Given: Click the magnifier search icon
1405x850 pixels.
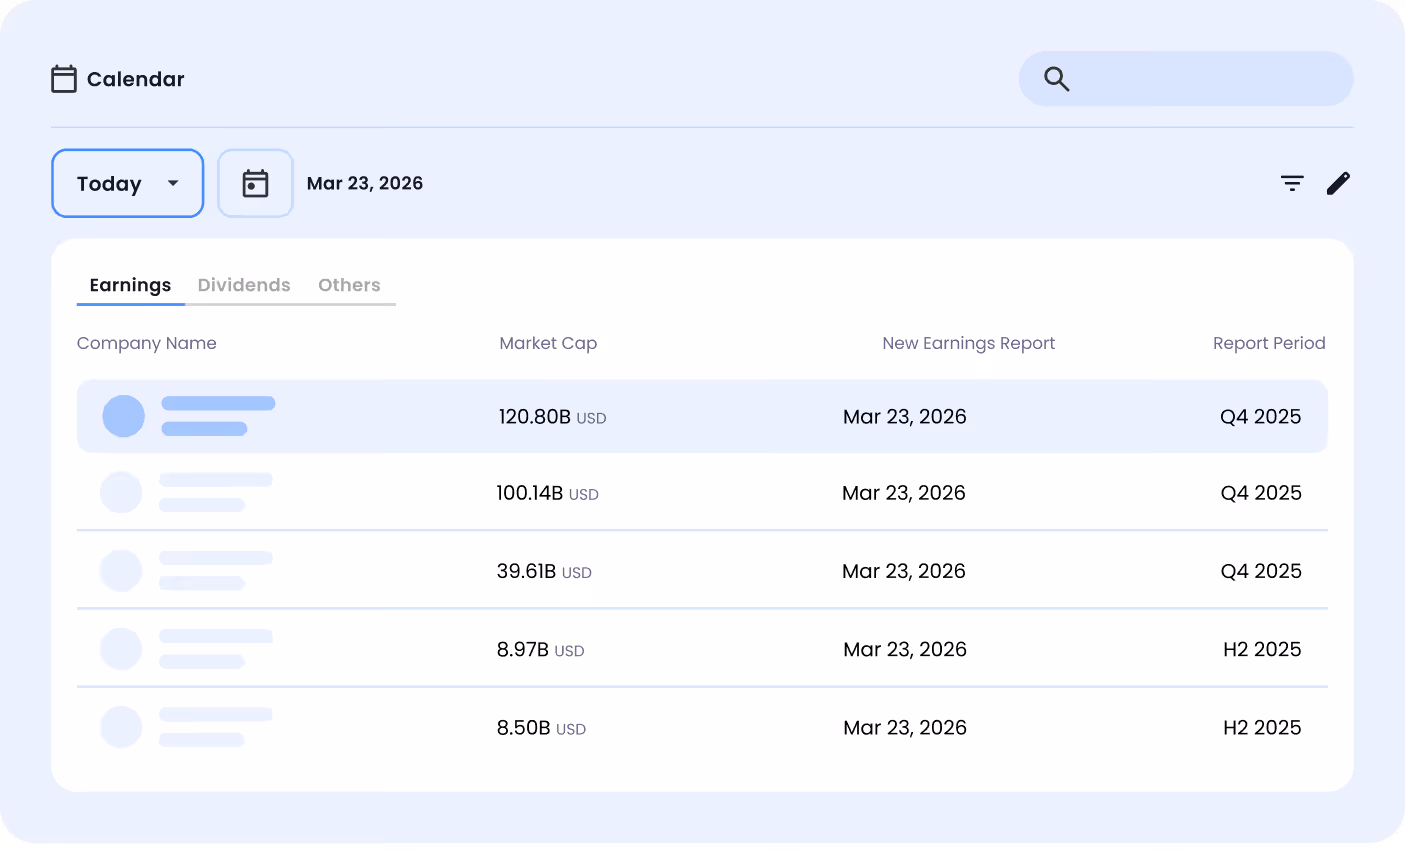Looking at the screenshot, I should tap(1057, 79).
